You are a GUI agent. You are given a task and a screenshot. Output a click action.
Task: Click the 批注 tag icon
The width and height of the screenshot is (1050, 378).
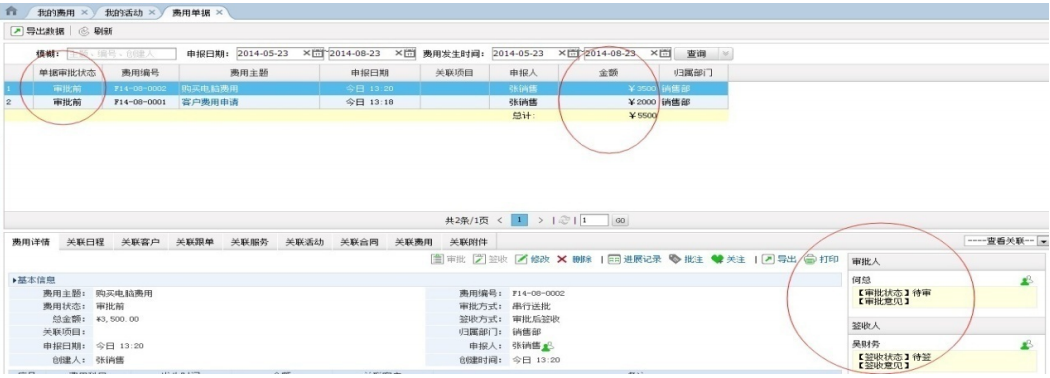[x=674, y=259]
